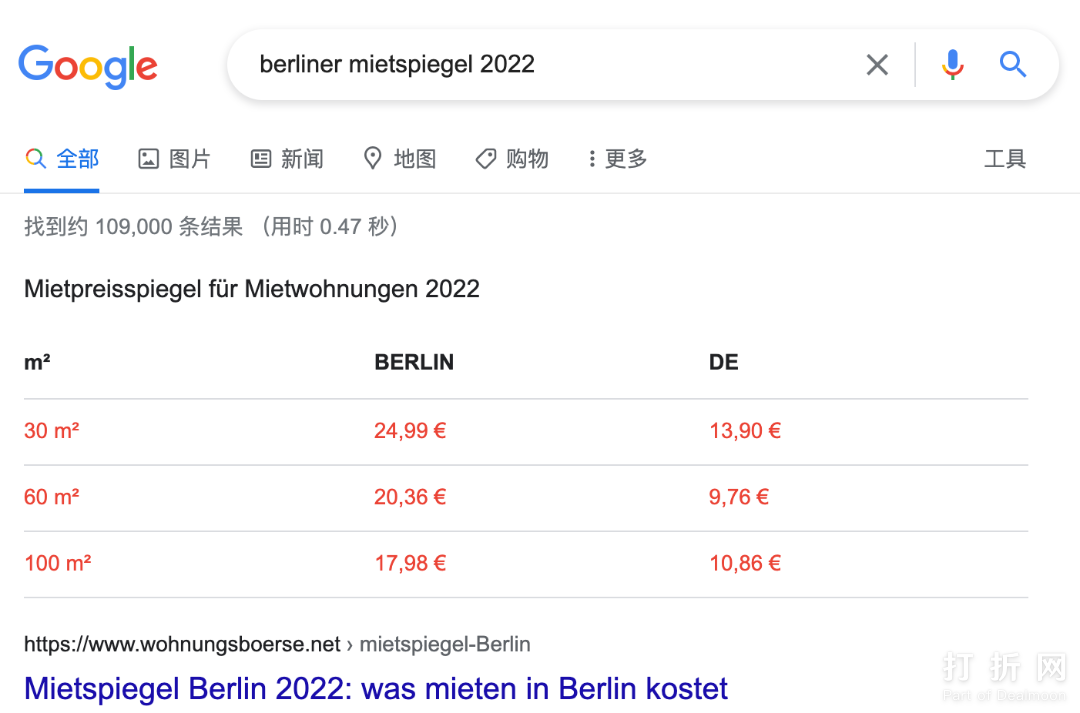1080x713 pixels.
Task: Click the Mietpreisspiegel für Mietwohnungen 2022 heading
Action: (x=252, y=290)
